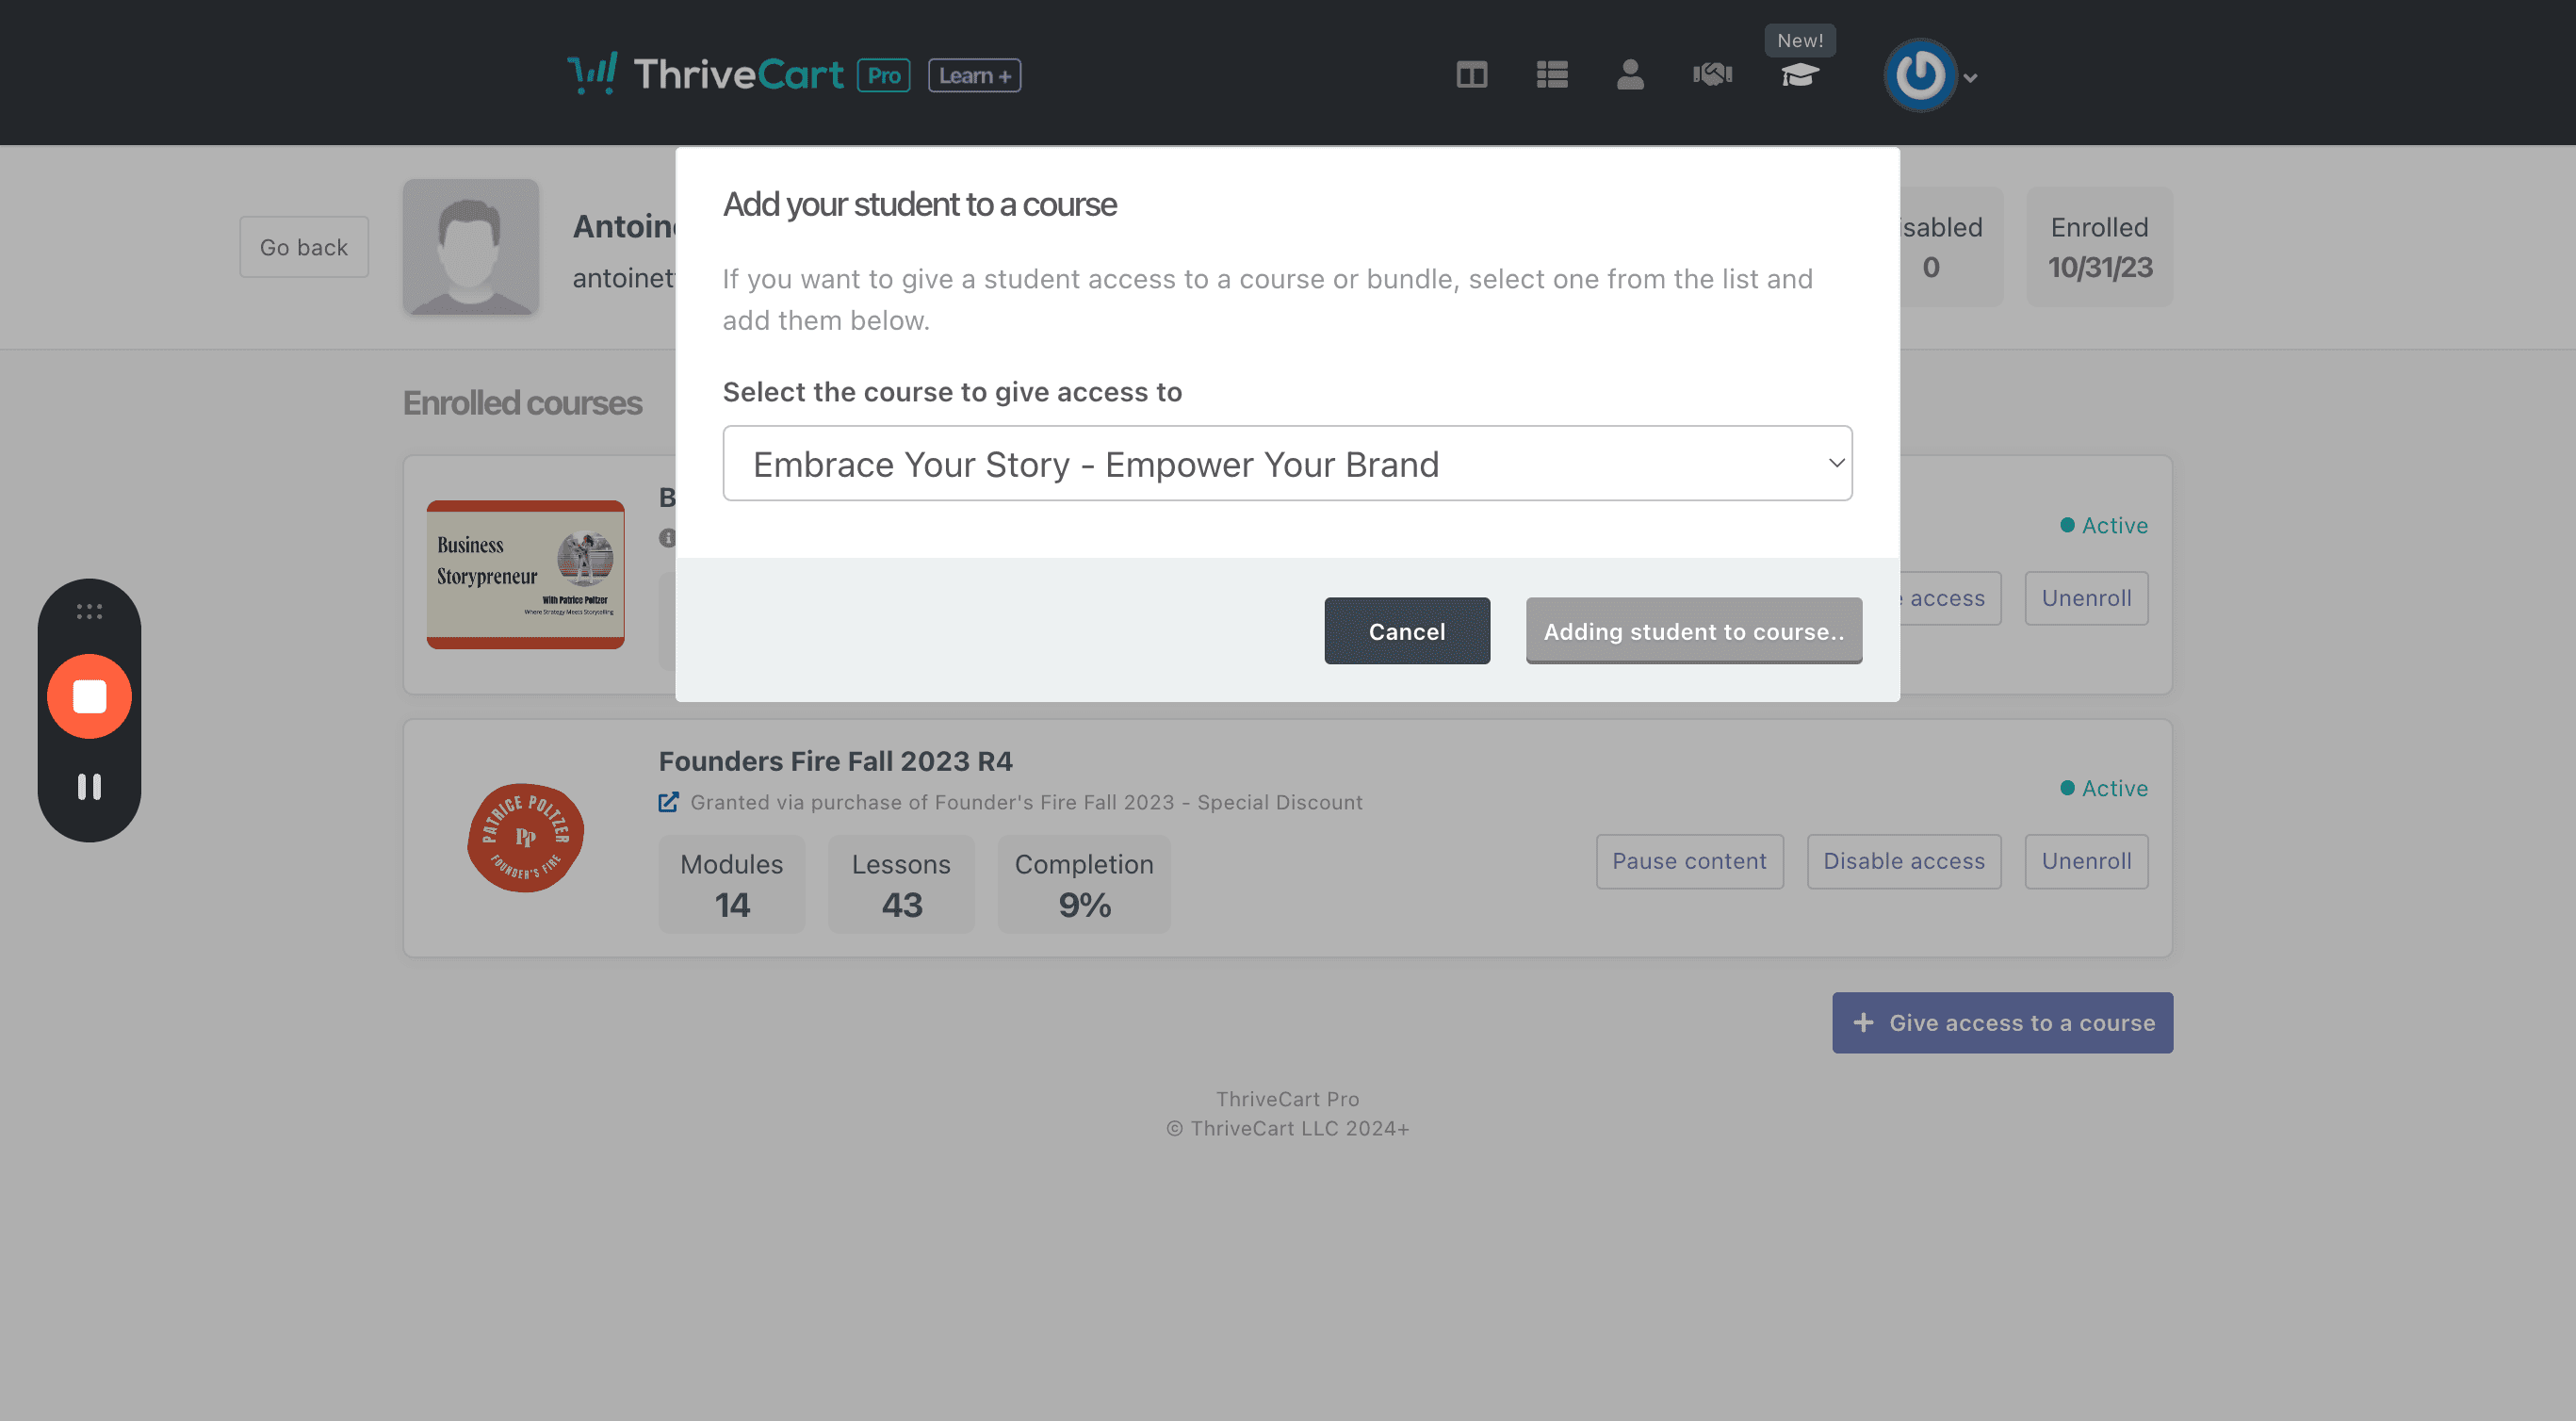2576x1421 pixels.
Task: Stop the screen recording
Action: tap(89, 697)
